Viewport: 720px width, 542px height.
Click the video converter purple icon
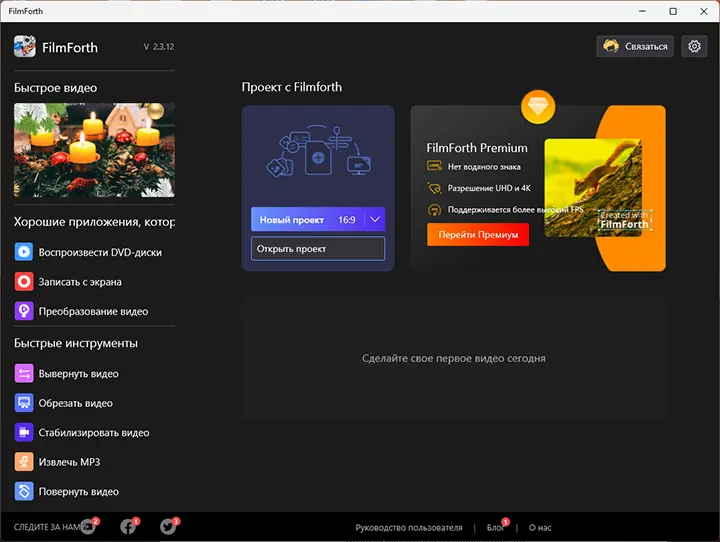pyautogui.click(x=24, y=311)
